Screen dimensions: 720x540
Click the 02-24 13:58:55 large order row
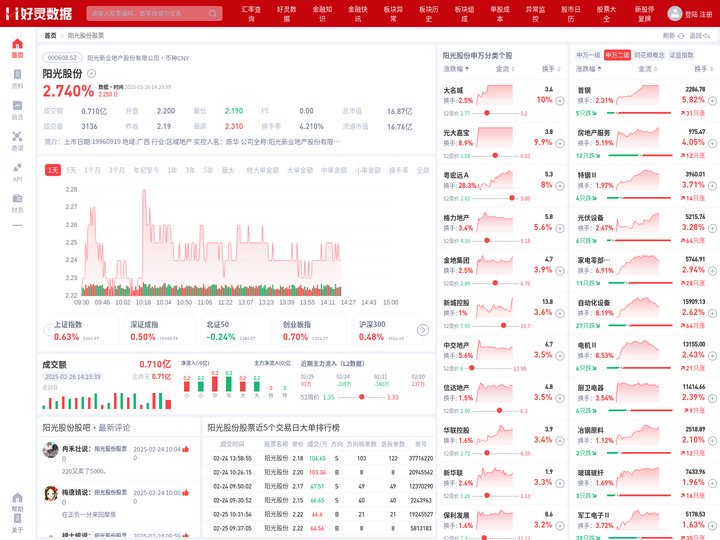[319, 458]
